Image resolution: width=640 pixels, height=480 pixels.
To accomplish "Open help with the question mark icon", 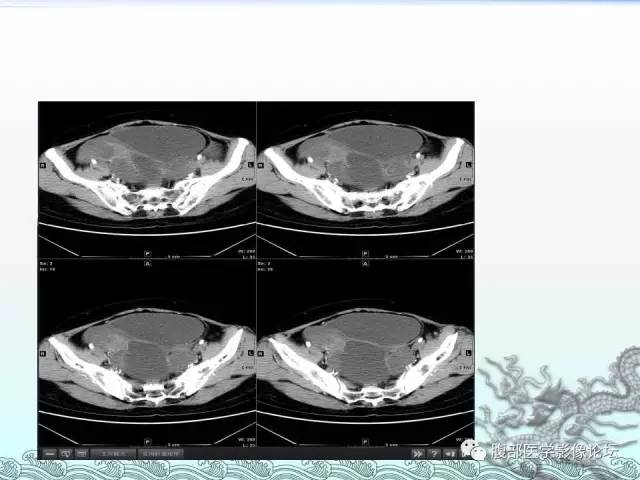I will point(434,453).
